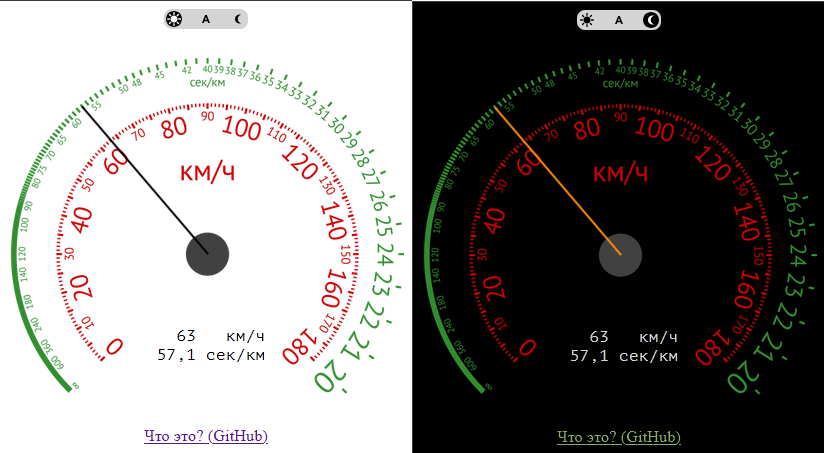Open the green 'Что это? (GitHub)' link on black background
This screenshot has height=453, width=825.
pyautogui.click(x=619, y=436)
